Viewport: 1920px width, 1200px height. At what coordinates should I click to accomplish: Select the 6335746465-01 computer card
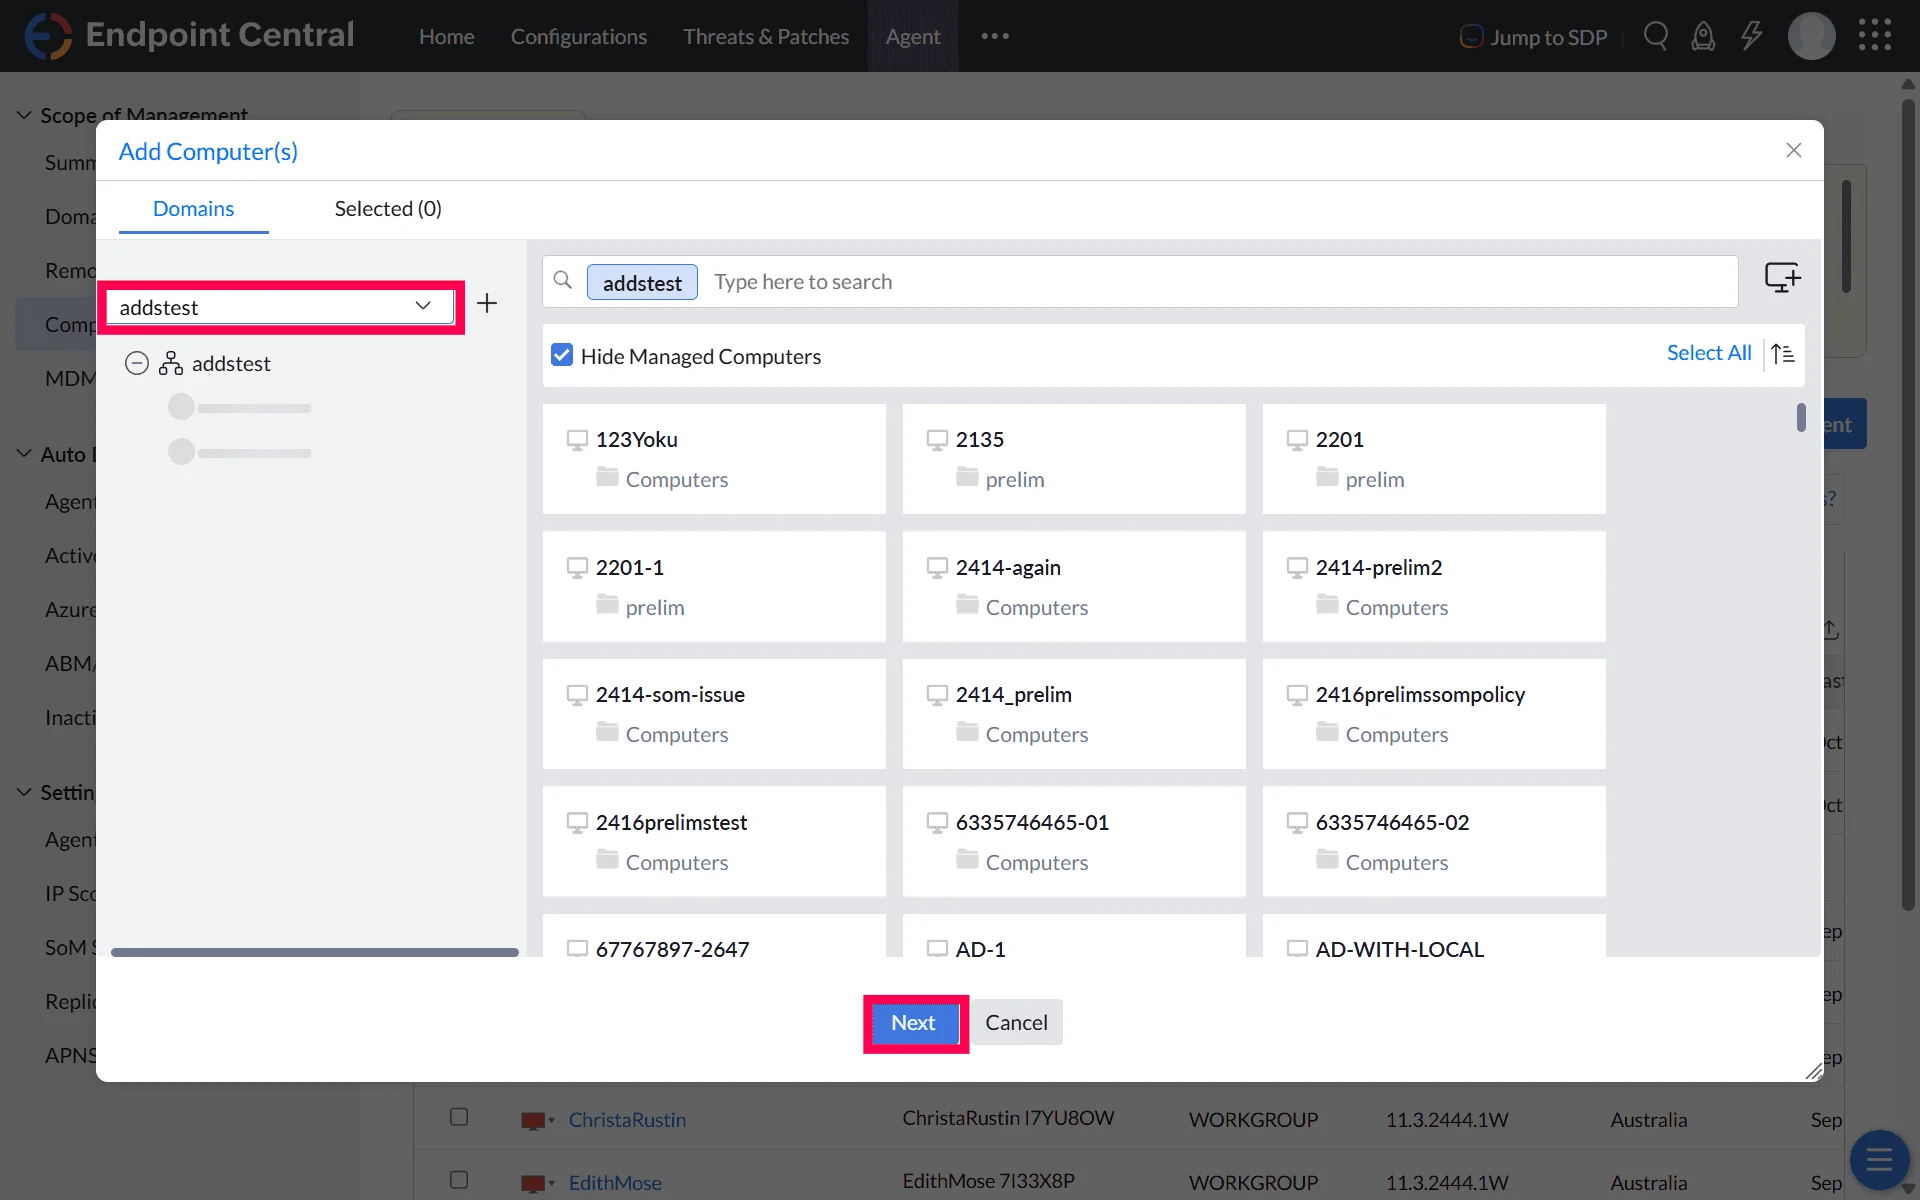1074,841
